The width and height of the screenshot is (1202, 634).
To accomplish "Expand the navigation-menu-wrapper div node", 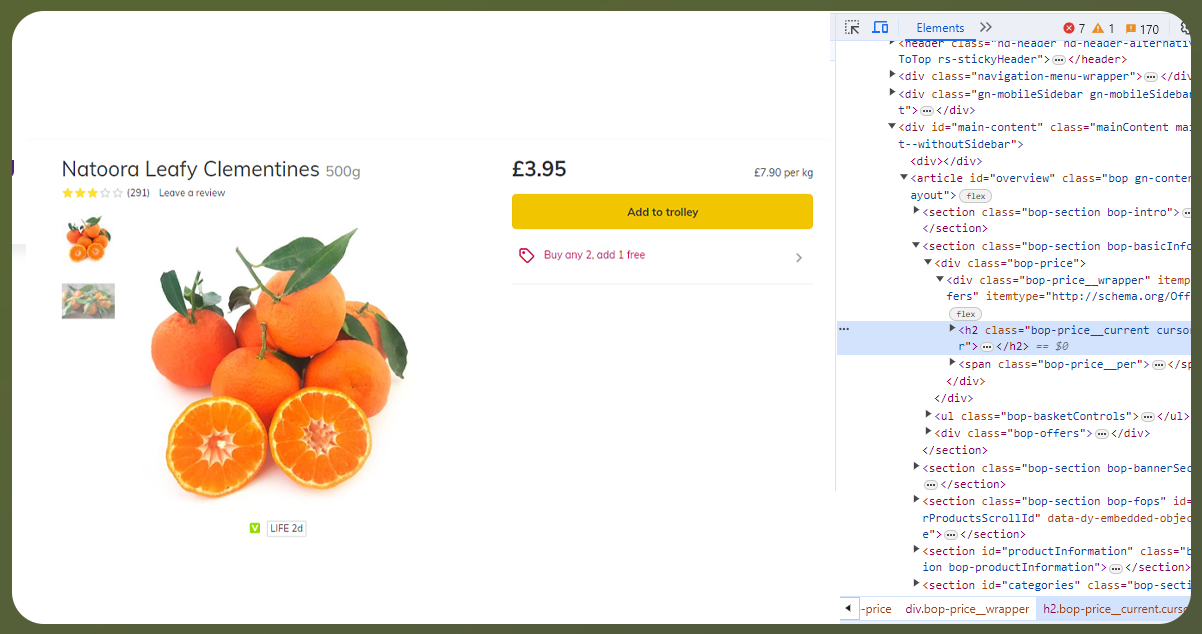I will [x=893, y=75].
